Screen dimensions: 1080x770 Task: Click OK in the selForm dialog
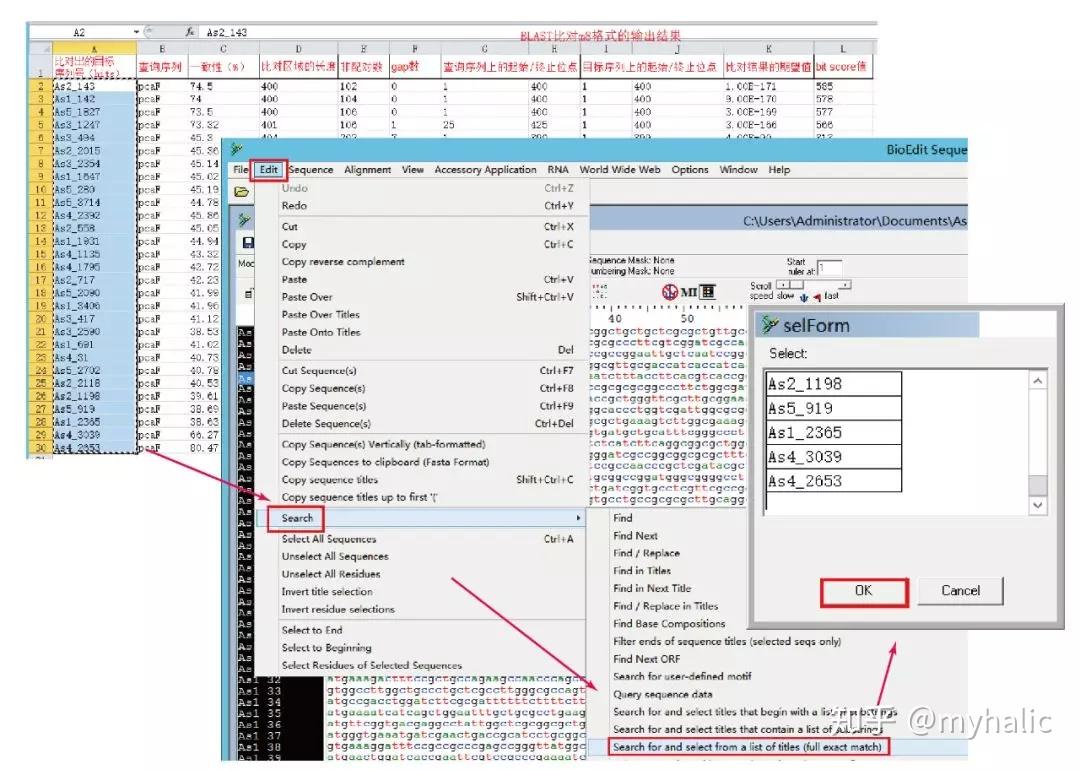(864, 591)
